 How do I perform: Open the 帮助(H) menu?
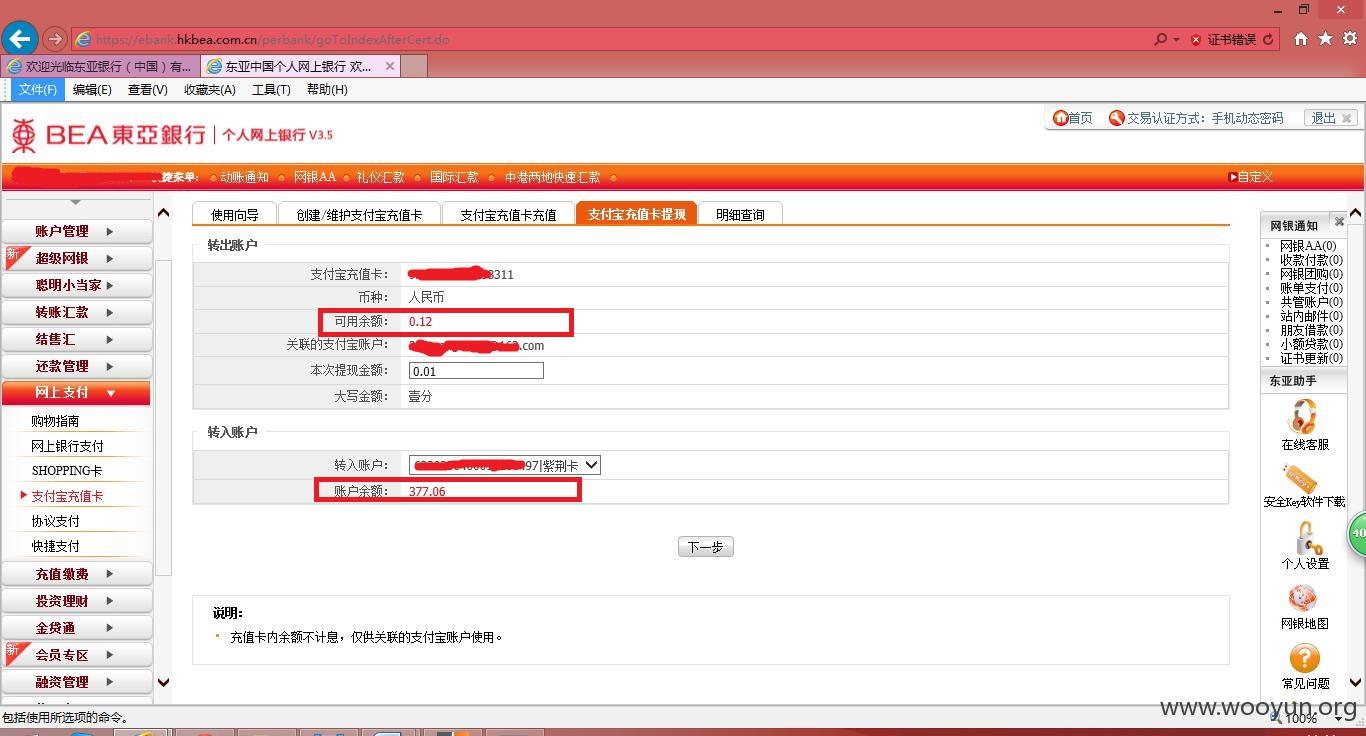click(x=327, y=89)
